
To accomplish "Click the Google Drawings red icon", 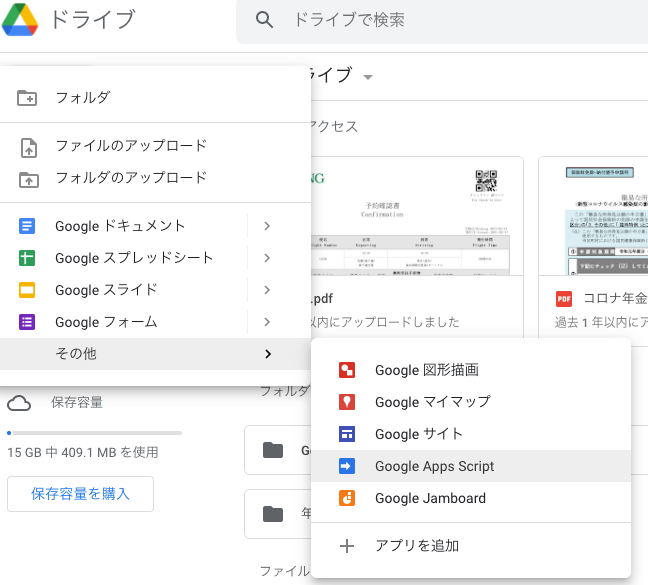I will coord(347,370).
